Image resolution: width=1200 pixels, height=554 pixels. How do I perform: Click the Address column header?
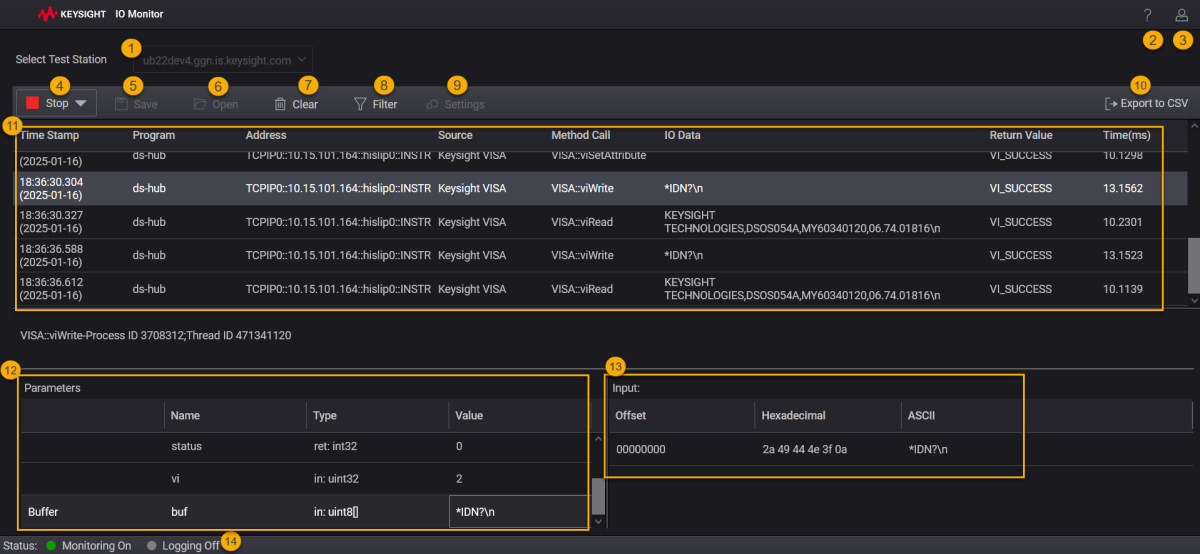[x=265, y=135]
